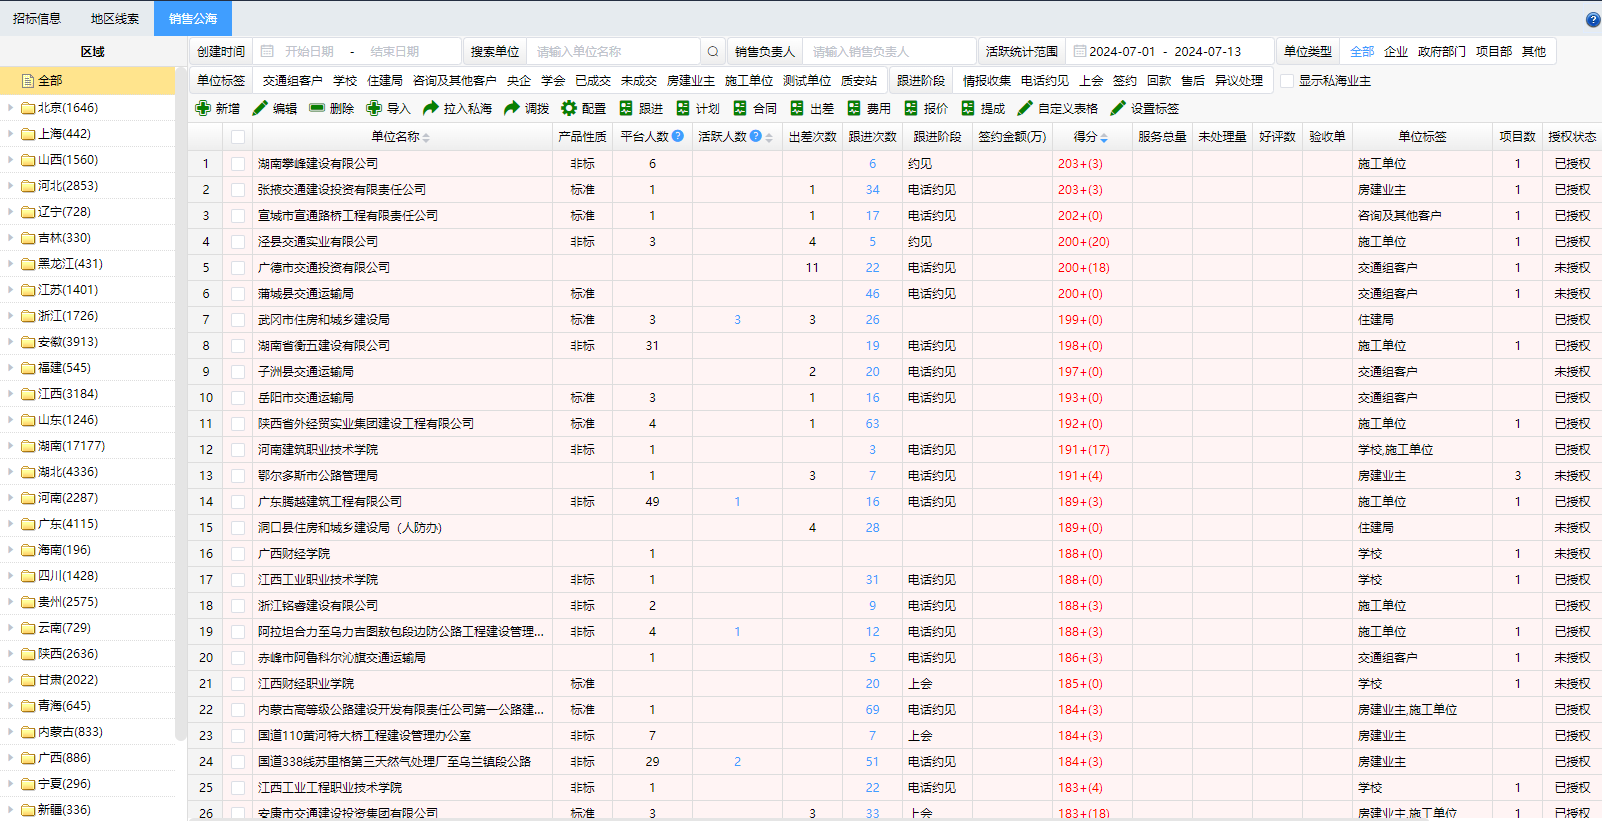Image resolution: width=1602 pixels, height=821 pixels.
Task: Toggle the 显示私海业主 checkbox
Action: (x=1287, y=80)
